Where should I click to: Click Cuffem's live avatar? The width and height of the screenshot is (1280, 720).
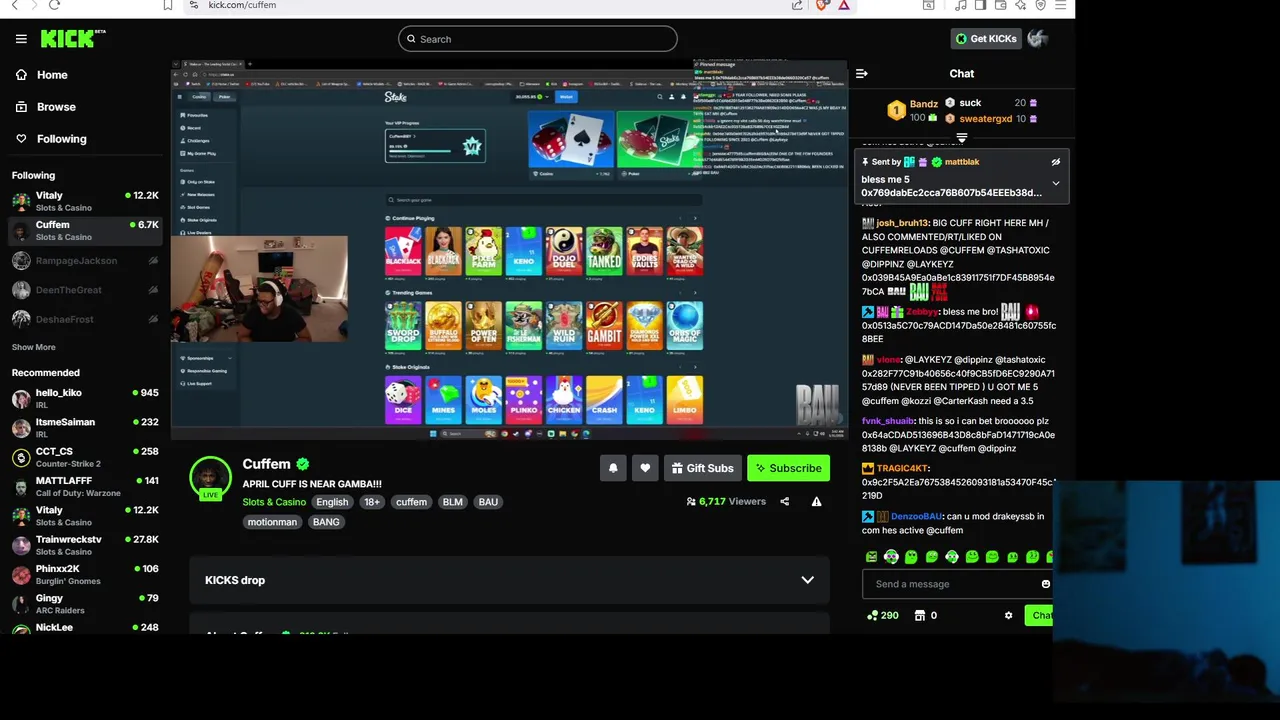pyautogui.click(x=210, y=477)
